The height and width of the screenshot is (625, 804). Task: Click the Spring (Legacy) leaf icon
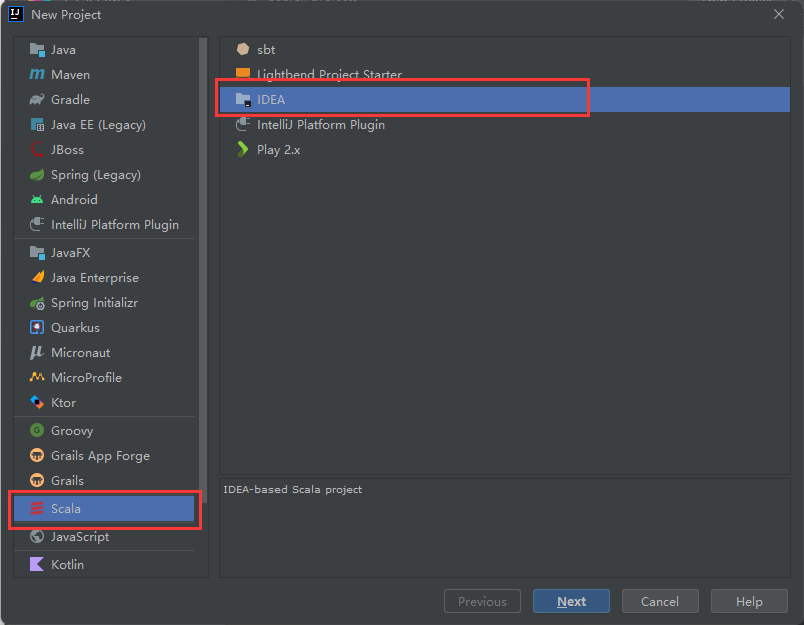pyautogui.click(x=37, y=175)
